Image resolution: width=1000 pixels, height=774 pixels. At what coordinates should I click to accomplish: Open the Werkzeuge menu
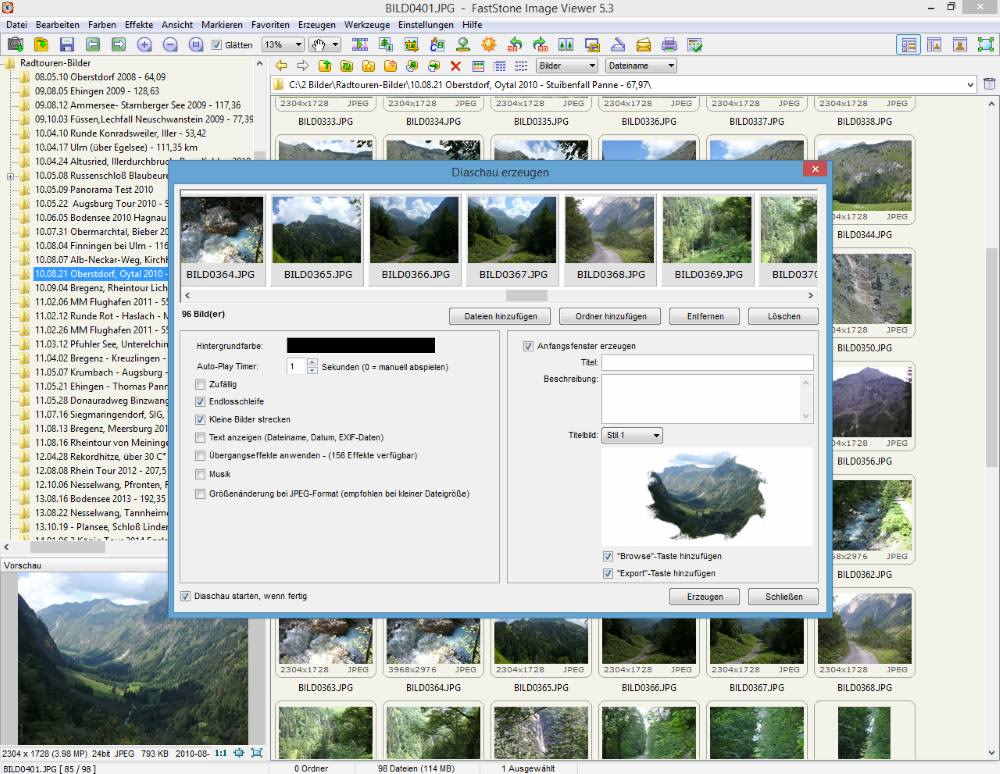pos(372,24)
